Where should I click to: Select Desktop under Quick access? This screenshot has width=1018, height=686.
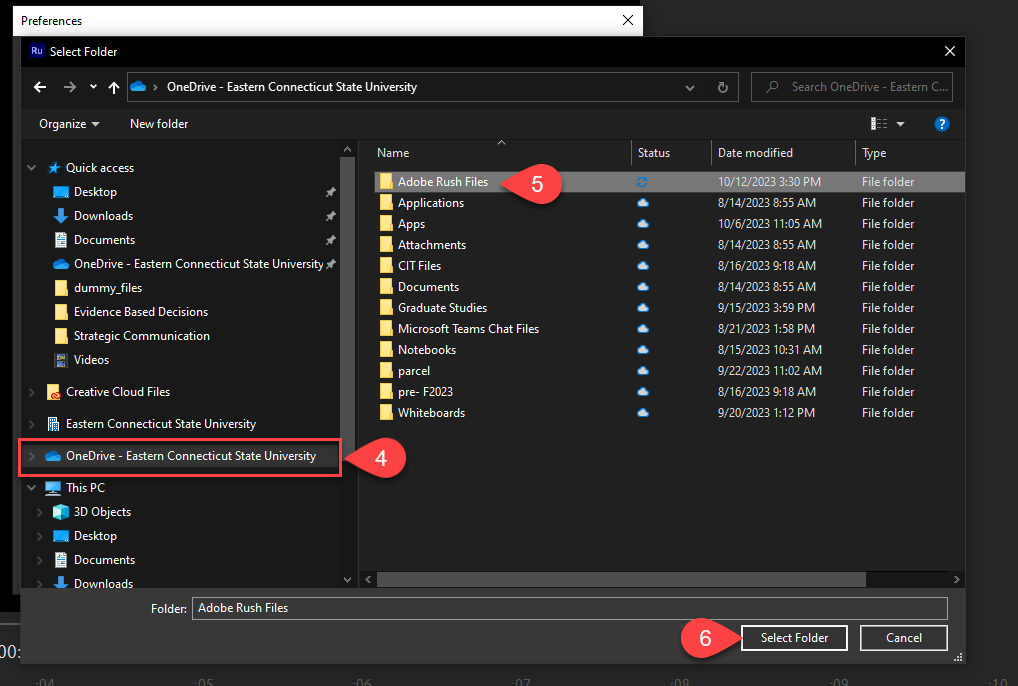95,192
